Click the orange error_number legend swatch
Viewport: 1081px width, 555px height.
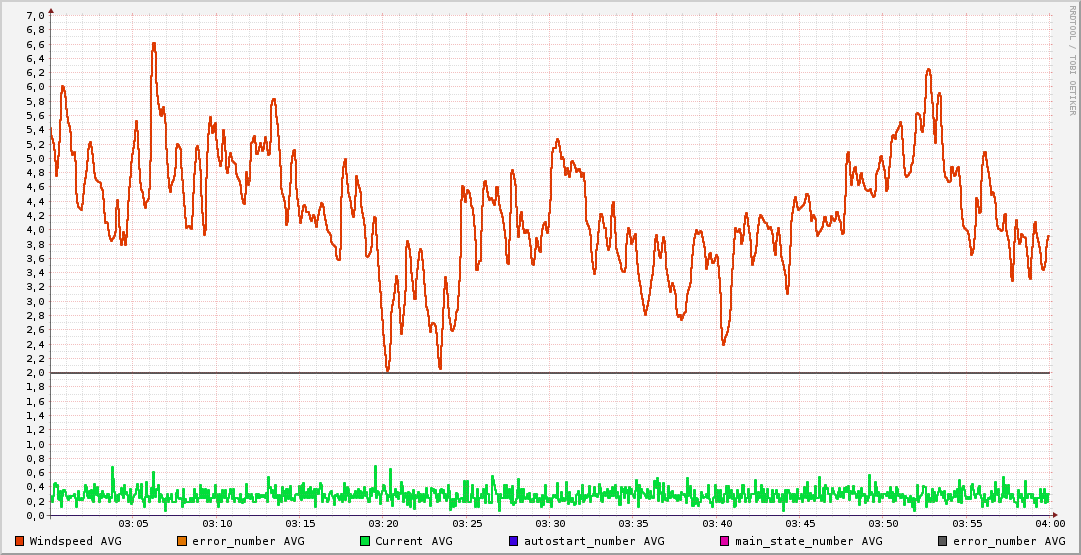coord(182,541)
